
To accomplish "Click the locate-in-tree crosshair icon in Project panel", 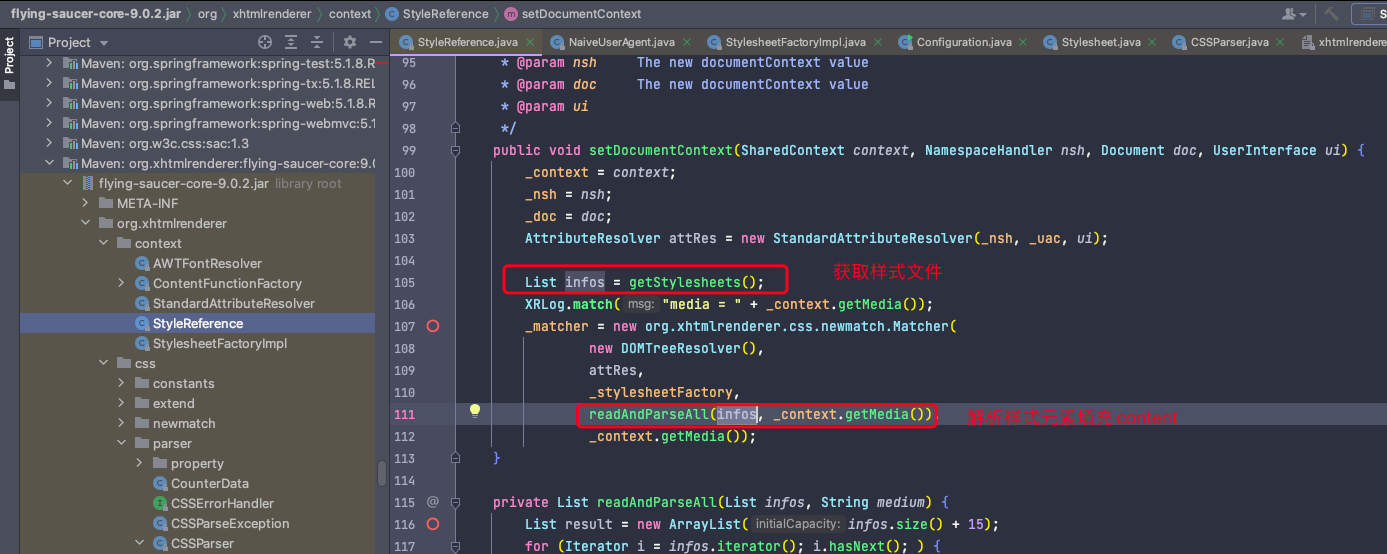I will pos(265,42).
